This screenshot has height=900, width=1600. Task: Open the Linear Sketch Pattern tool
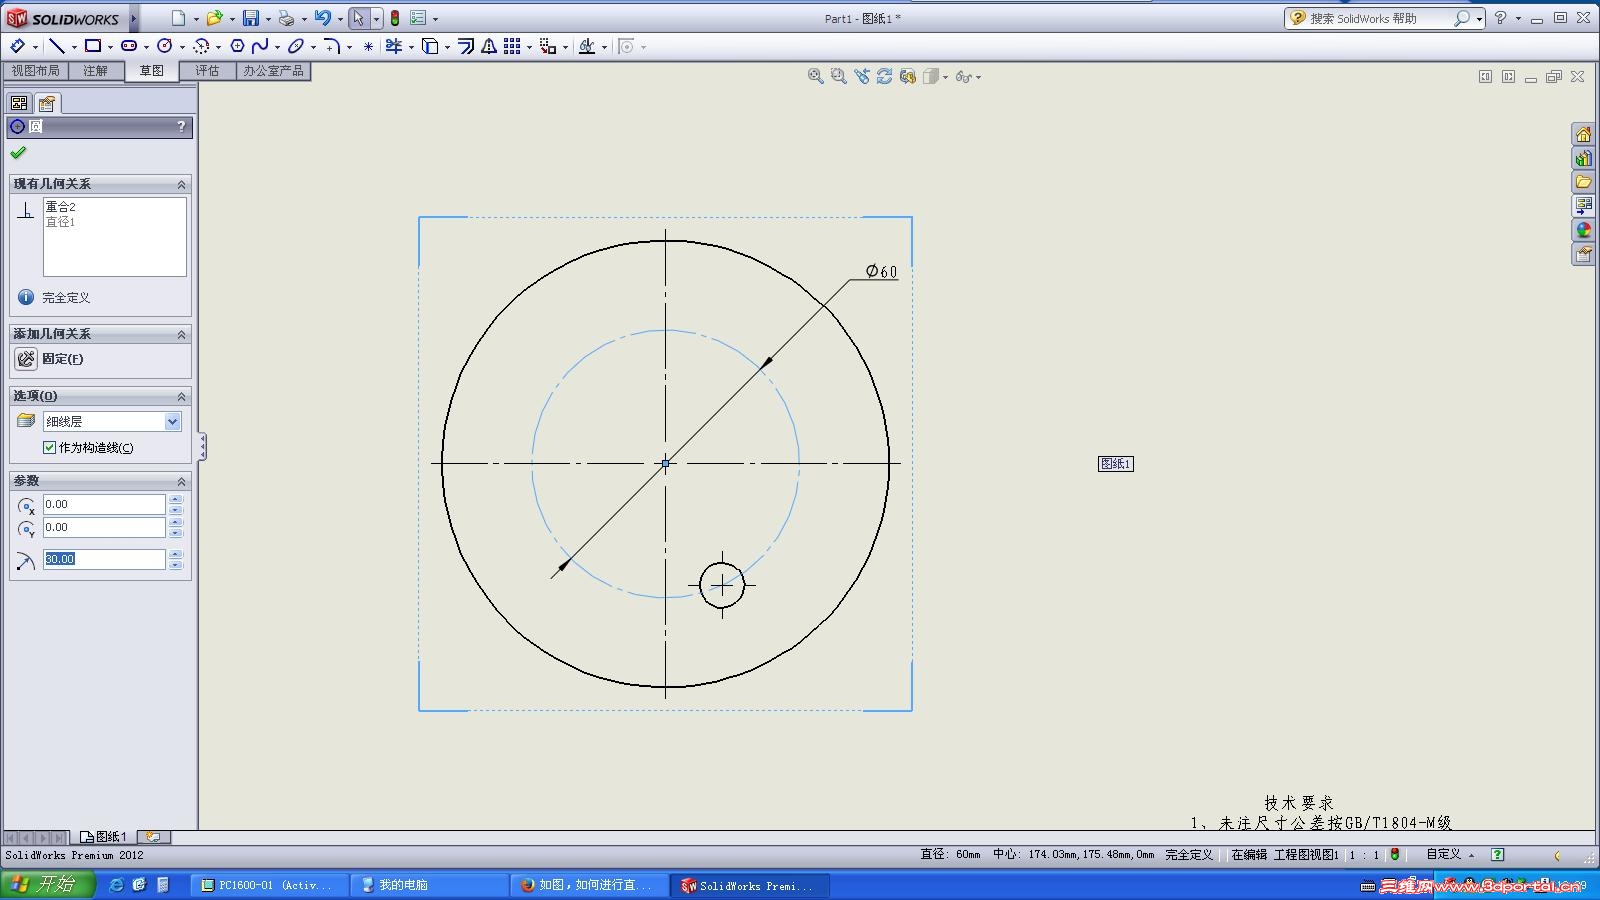(512, 46)
